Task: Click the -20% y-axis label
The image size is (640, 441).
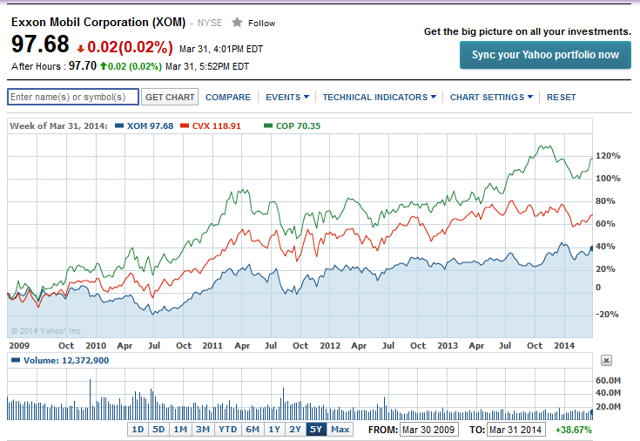Action: pos(607,314)
